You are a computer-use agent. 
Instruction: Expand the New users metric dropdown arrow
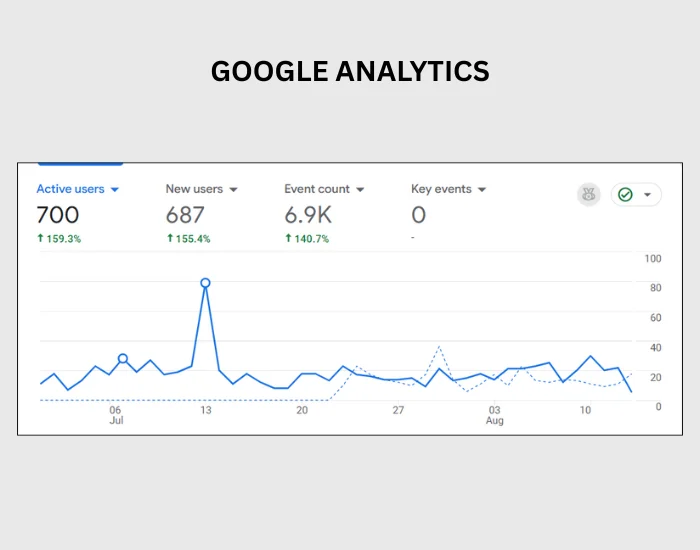(x=233, y=190)
